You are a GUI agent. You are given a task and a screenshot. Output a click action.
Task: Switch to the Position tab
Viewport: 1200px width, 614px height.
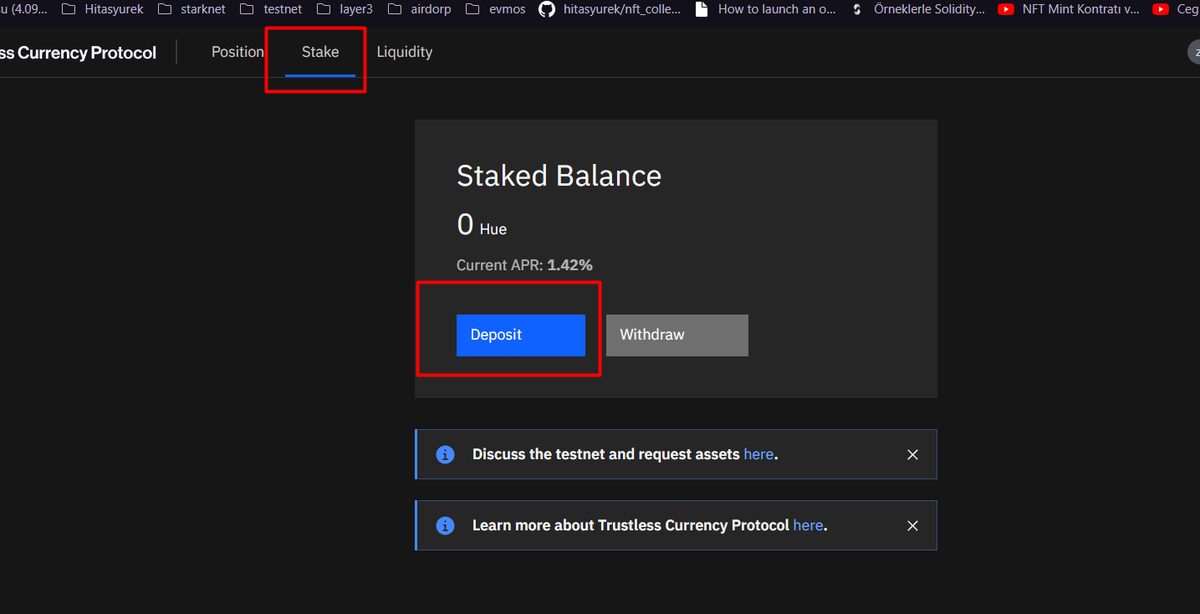pyautogui.click(x=237, y=52)
